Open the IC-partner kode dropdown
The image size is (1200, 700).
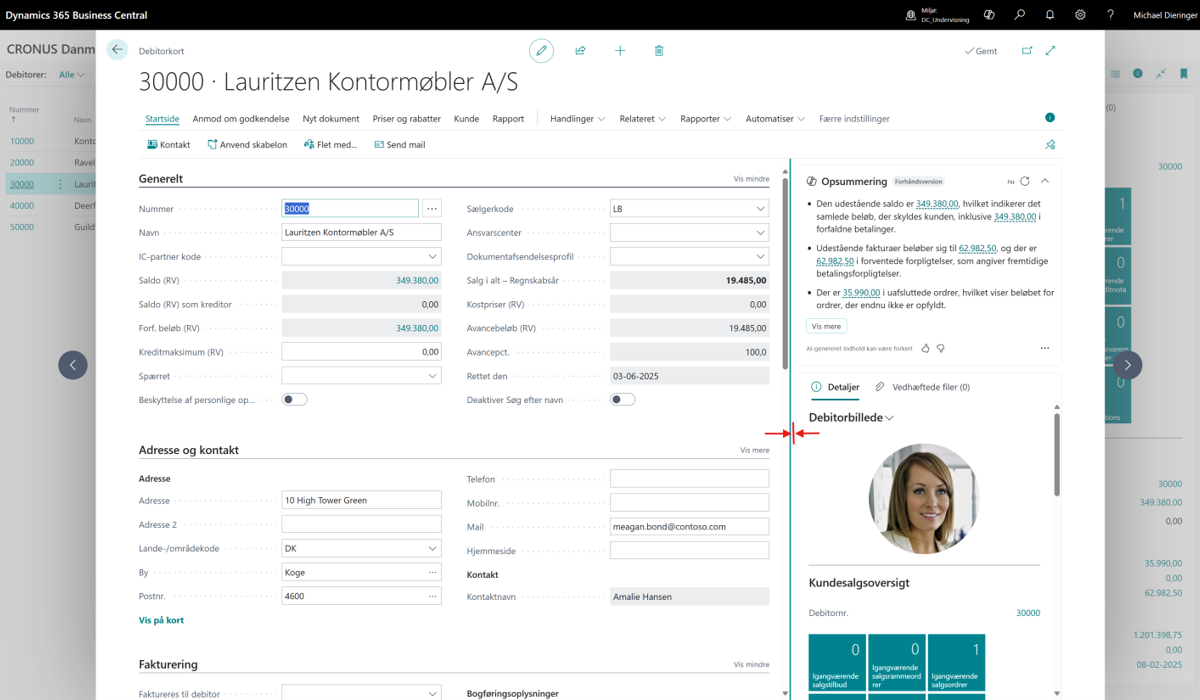pos(432,256)
